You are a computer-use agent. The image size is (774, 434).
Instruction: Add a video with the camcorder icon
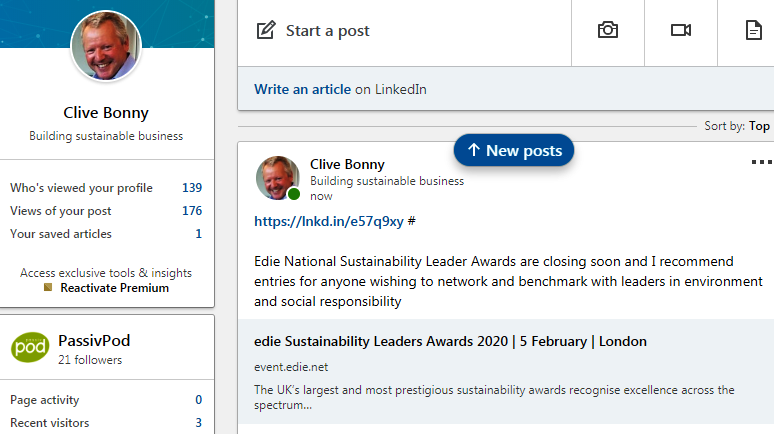pyautogui.click(x=681, y=30)
